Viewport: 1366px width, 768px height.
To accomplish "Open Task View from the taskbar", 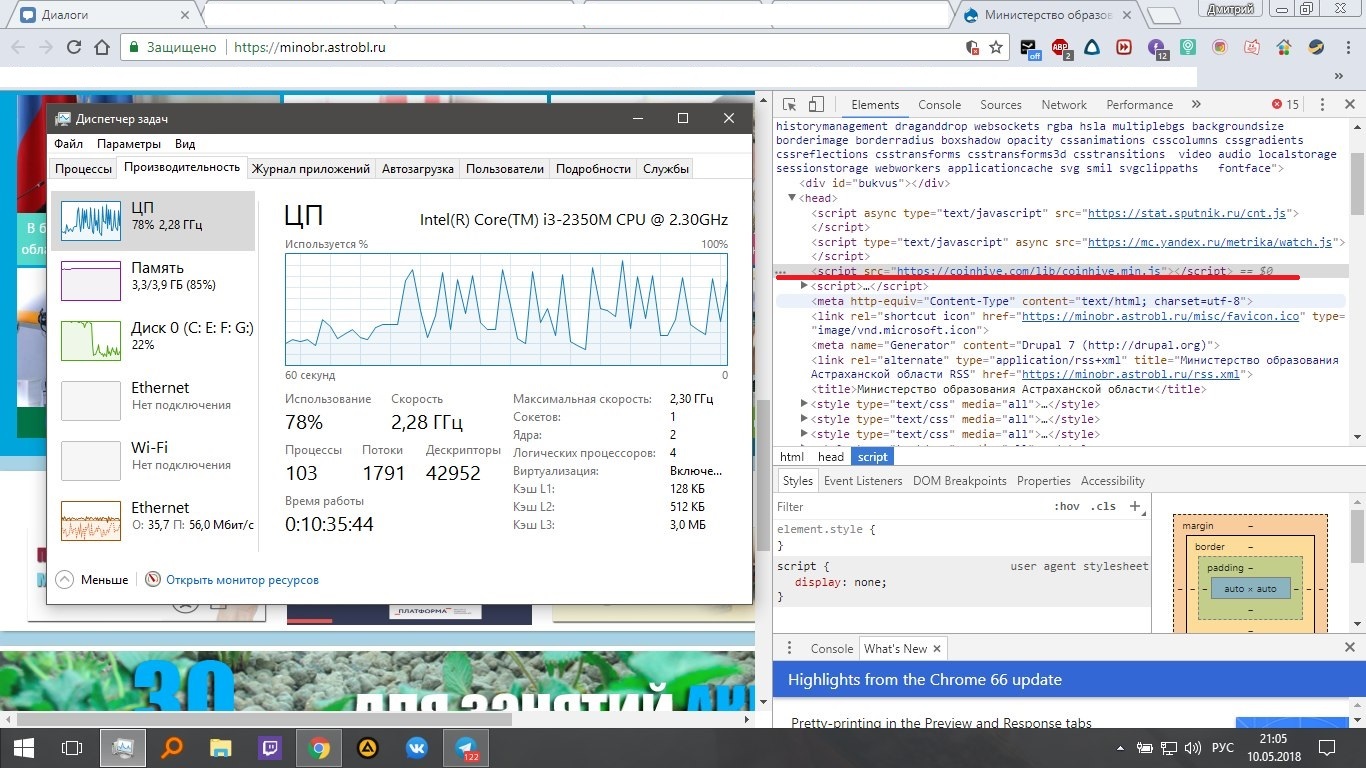I will (x=71, y=747).
